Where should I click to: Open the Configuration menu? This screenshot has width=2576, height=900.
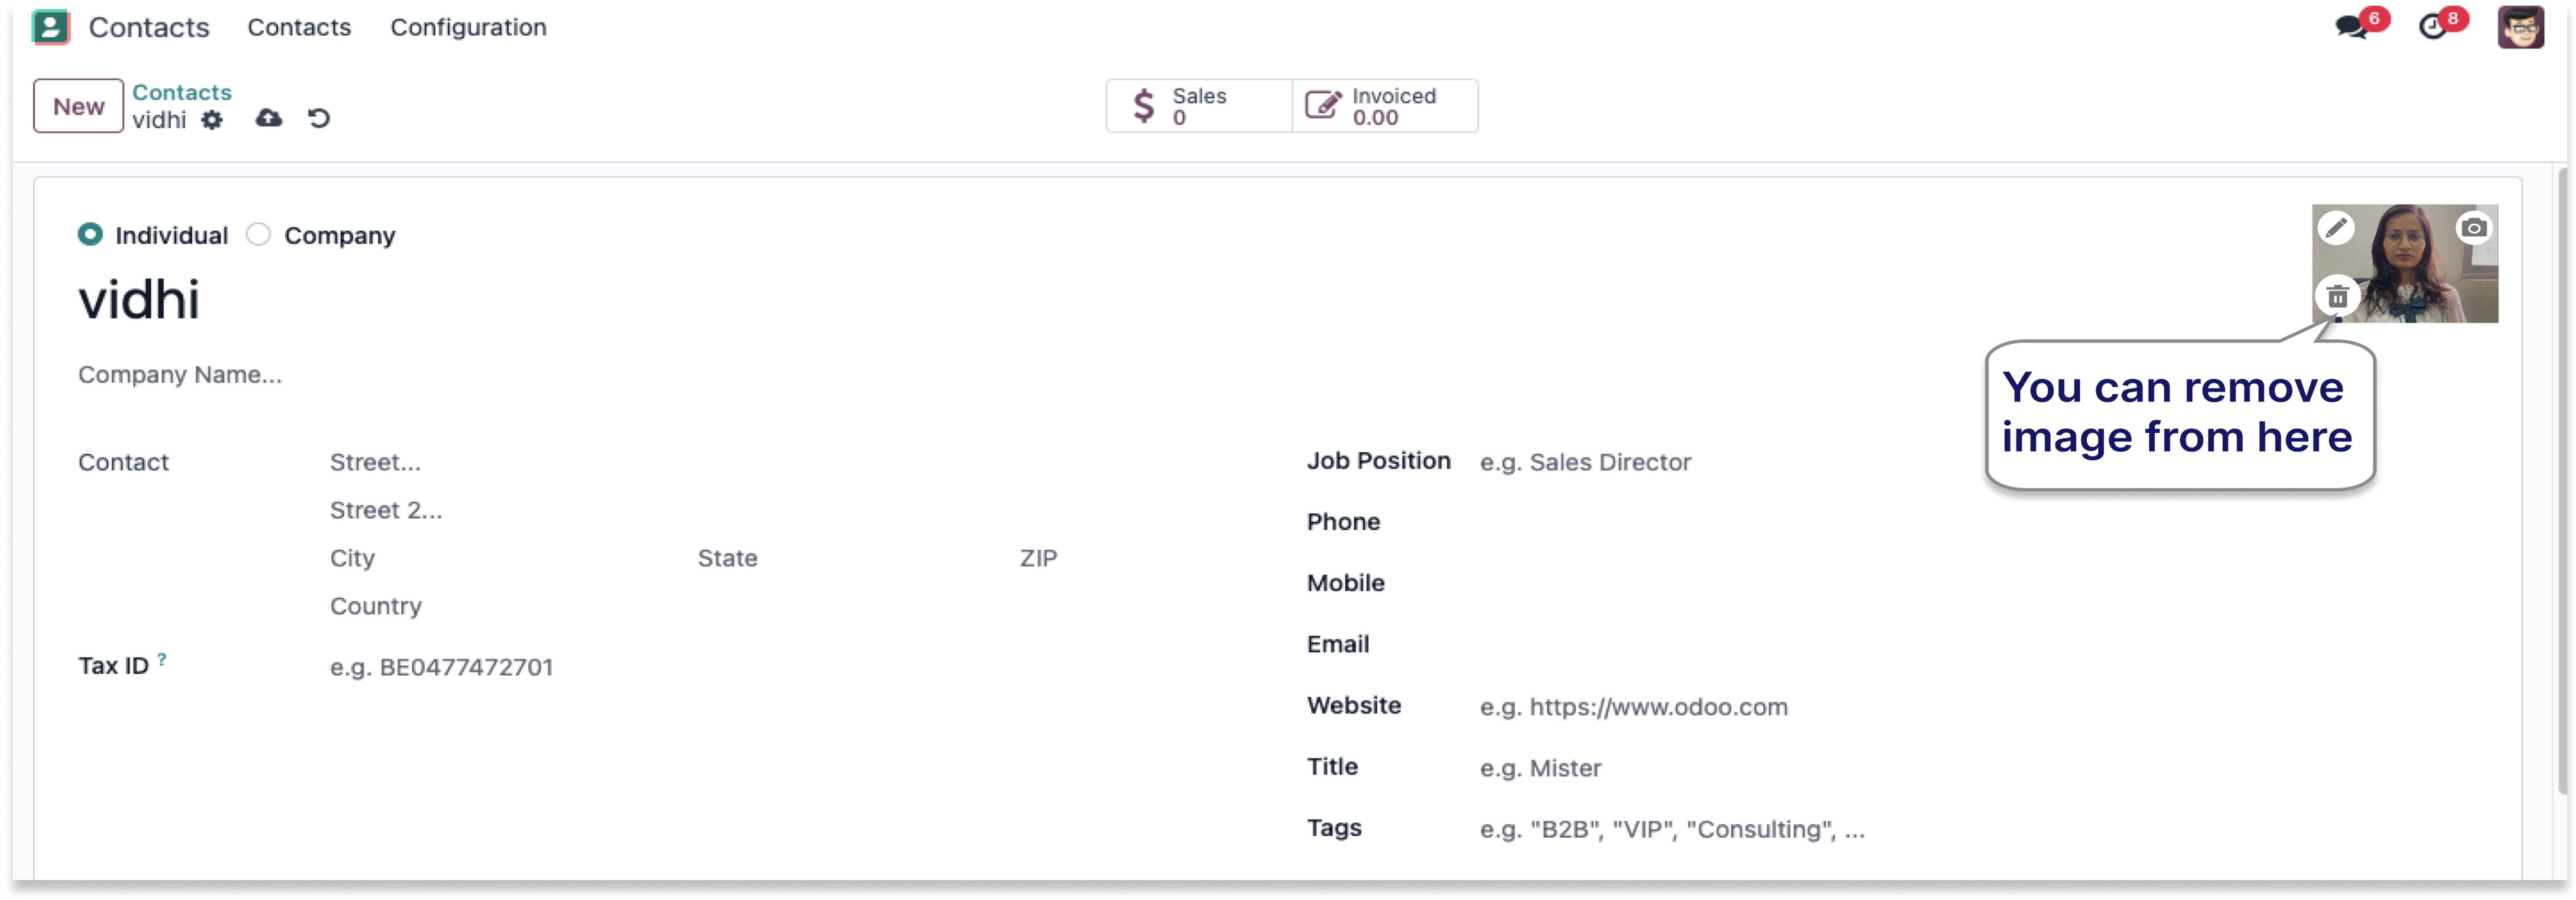coord(468,27)
